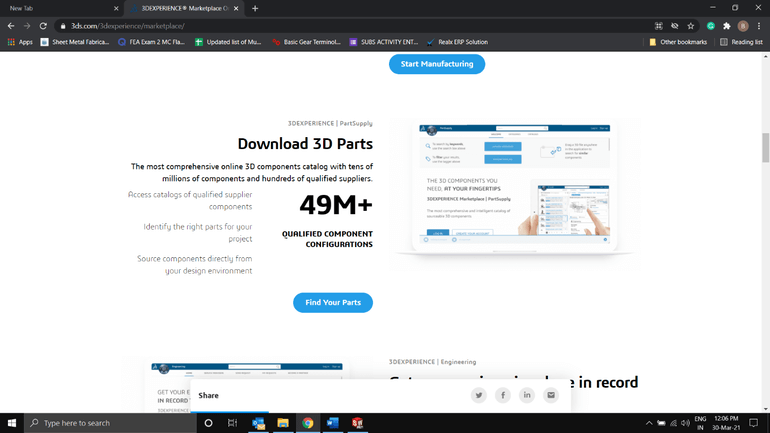Share by email envelope icon

(x=551, y=395)
